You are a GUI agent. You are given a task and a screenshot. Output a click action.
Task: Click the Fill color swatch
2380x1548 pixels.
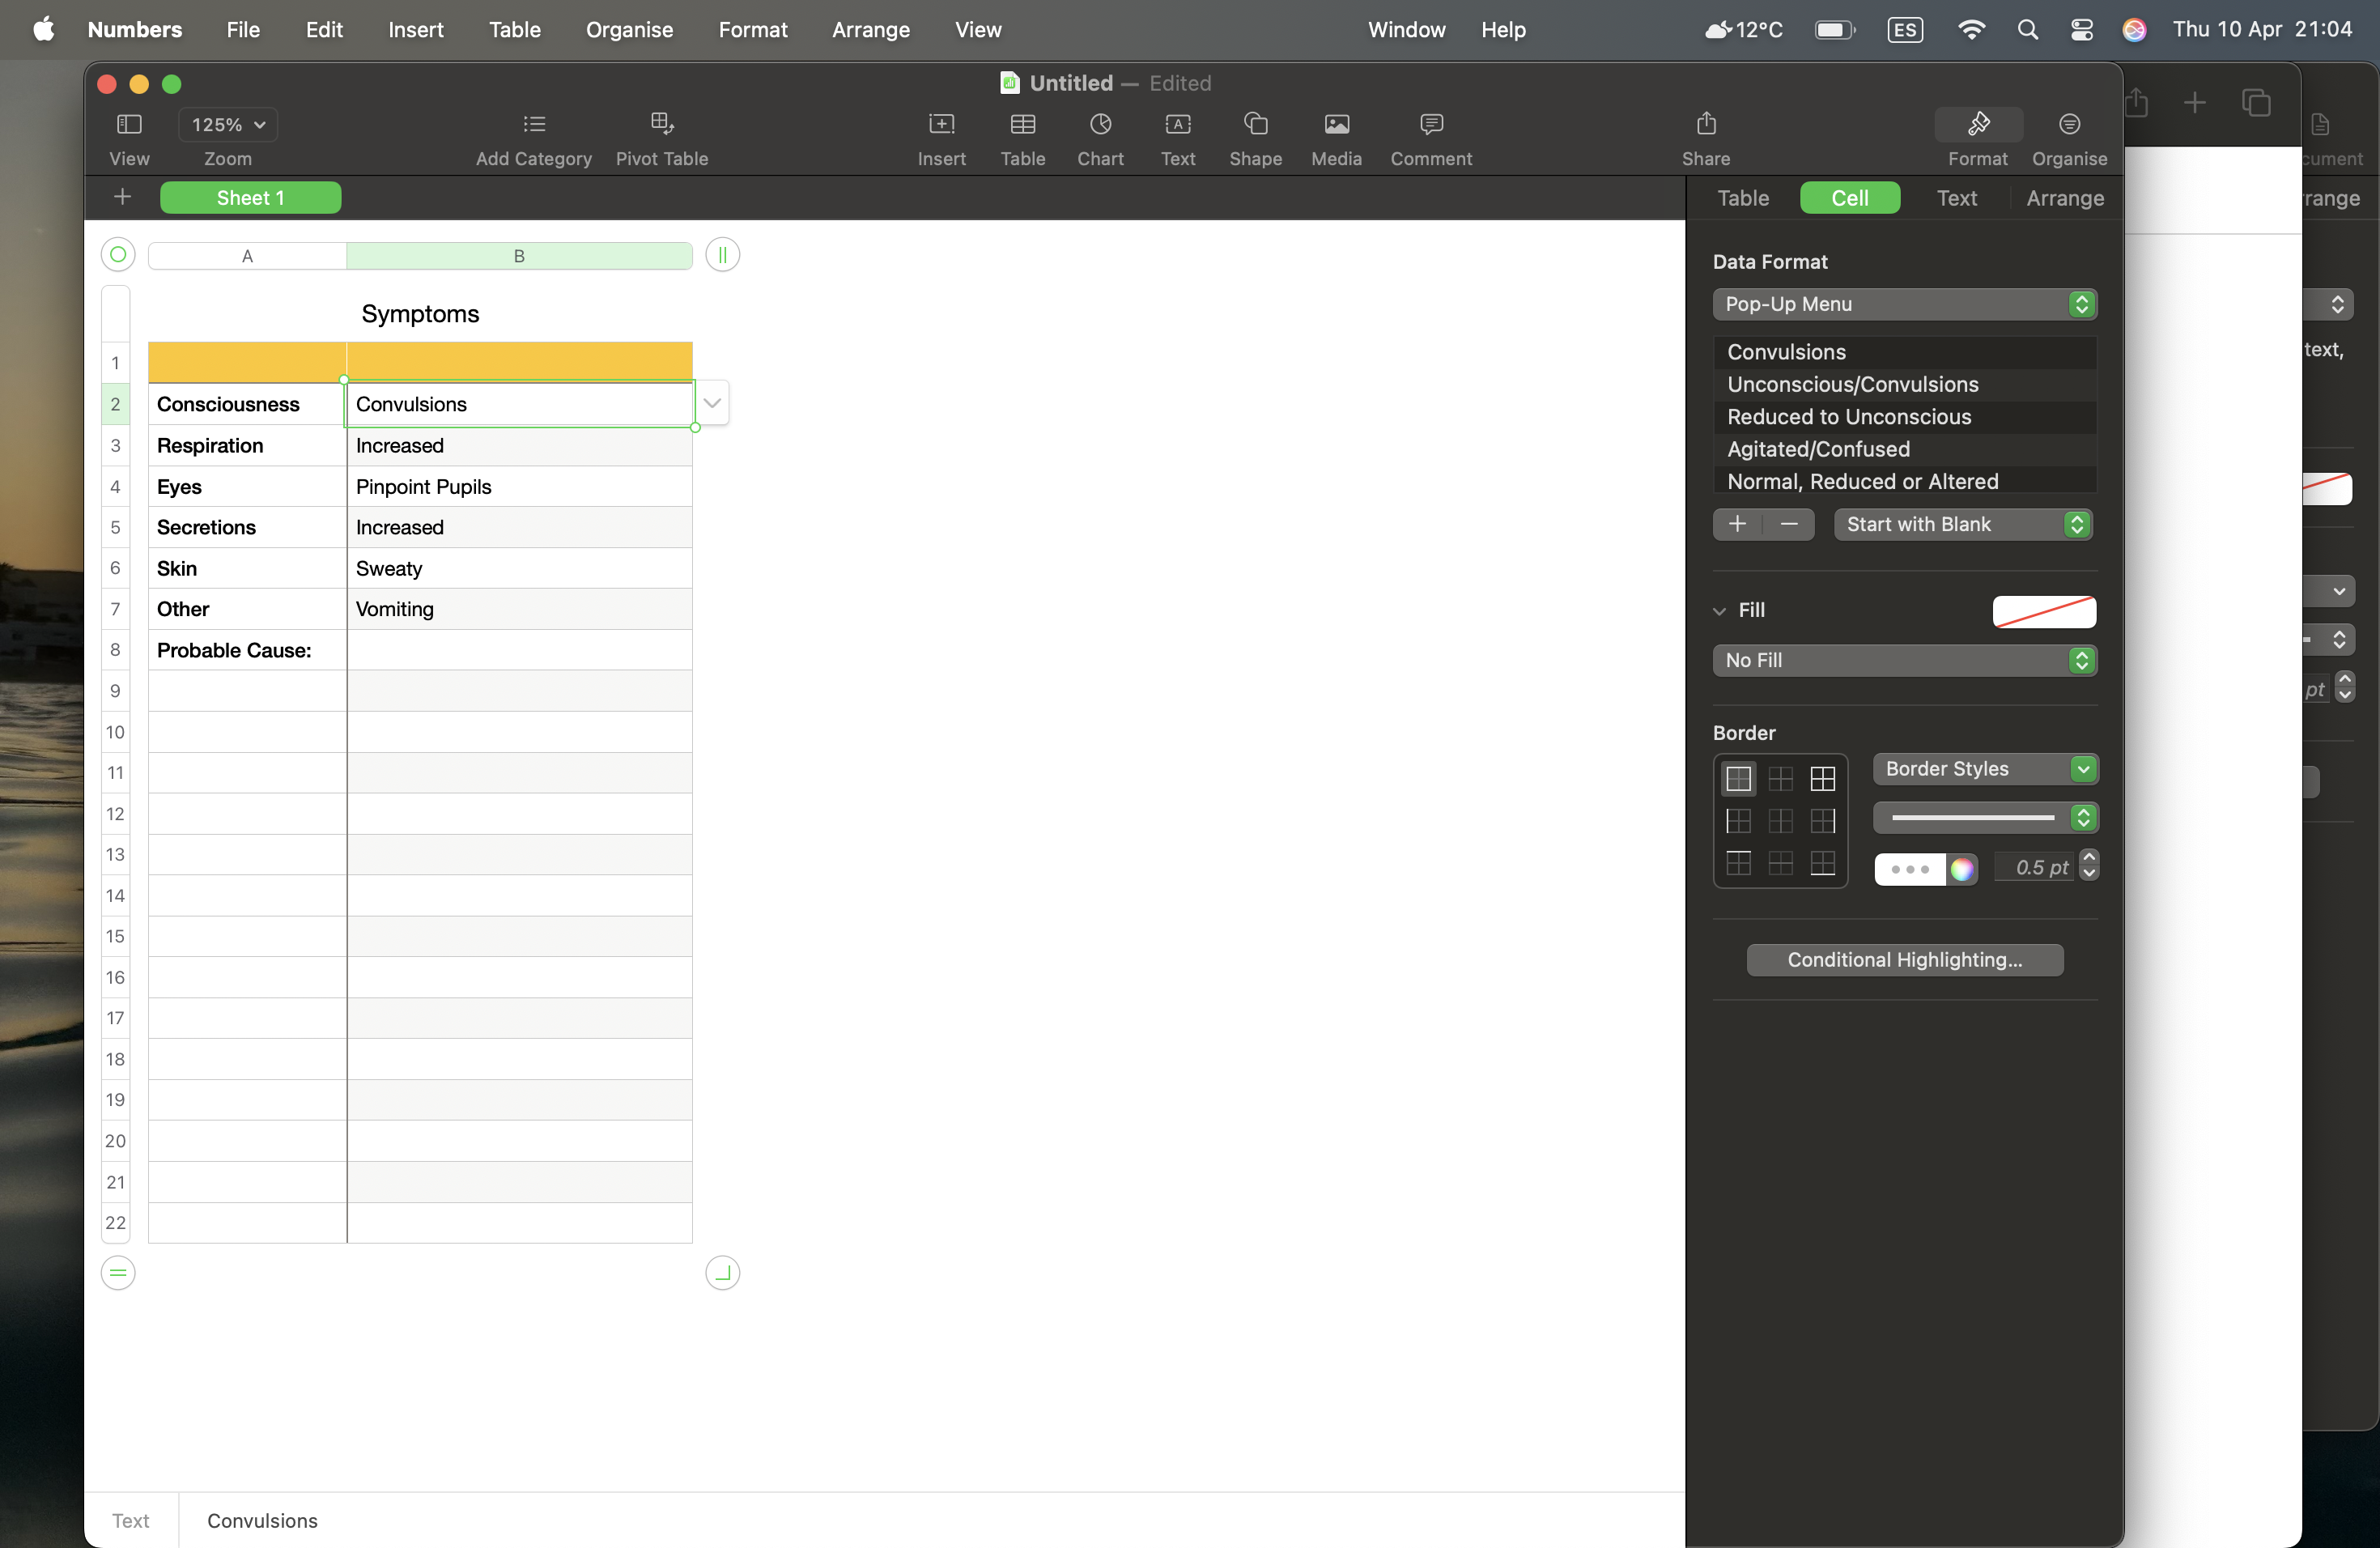2044,611
